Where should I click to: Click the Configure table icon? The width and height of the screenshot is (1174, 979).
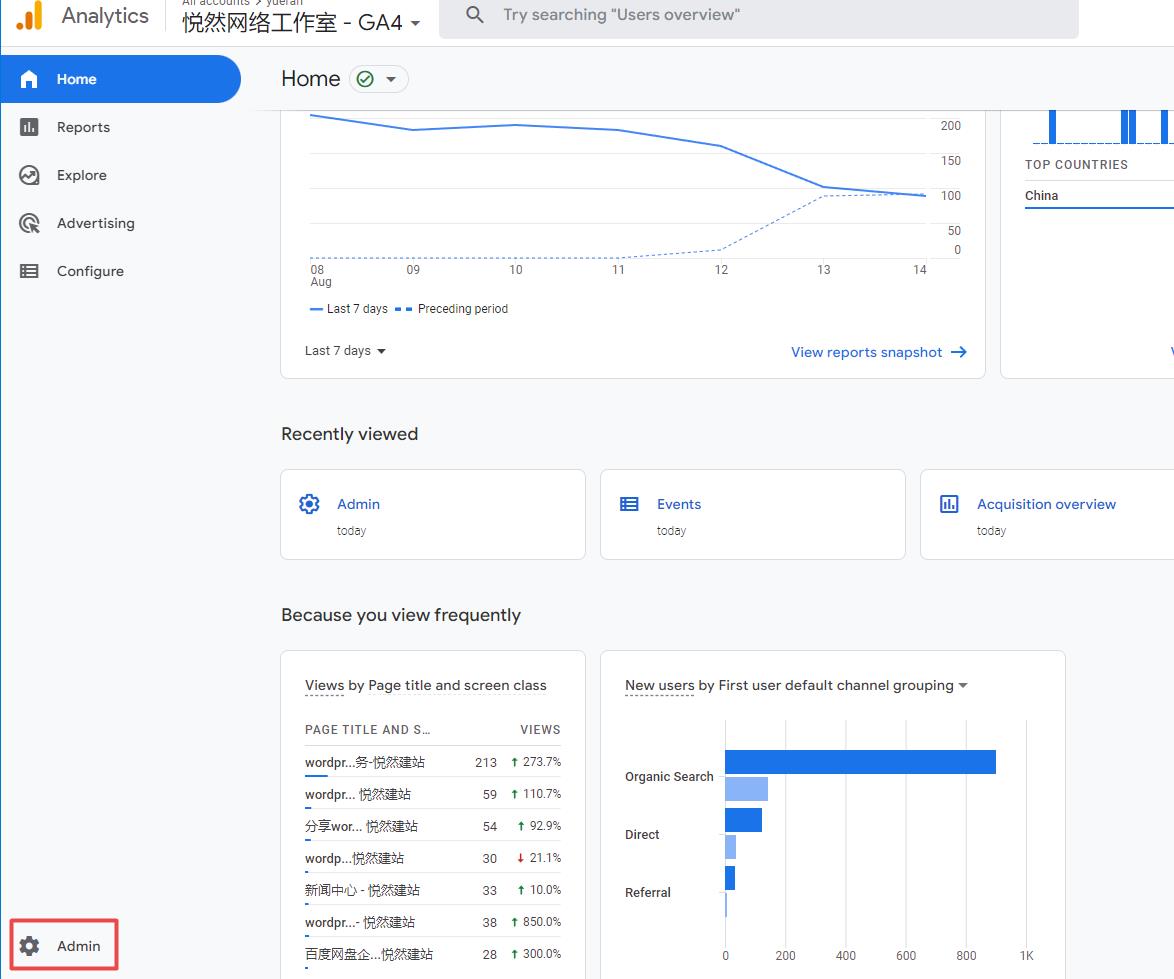click(29, 271)
